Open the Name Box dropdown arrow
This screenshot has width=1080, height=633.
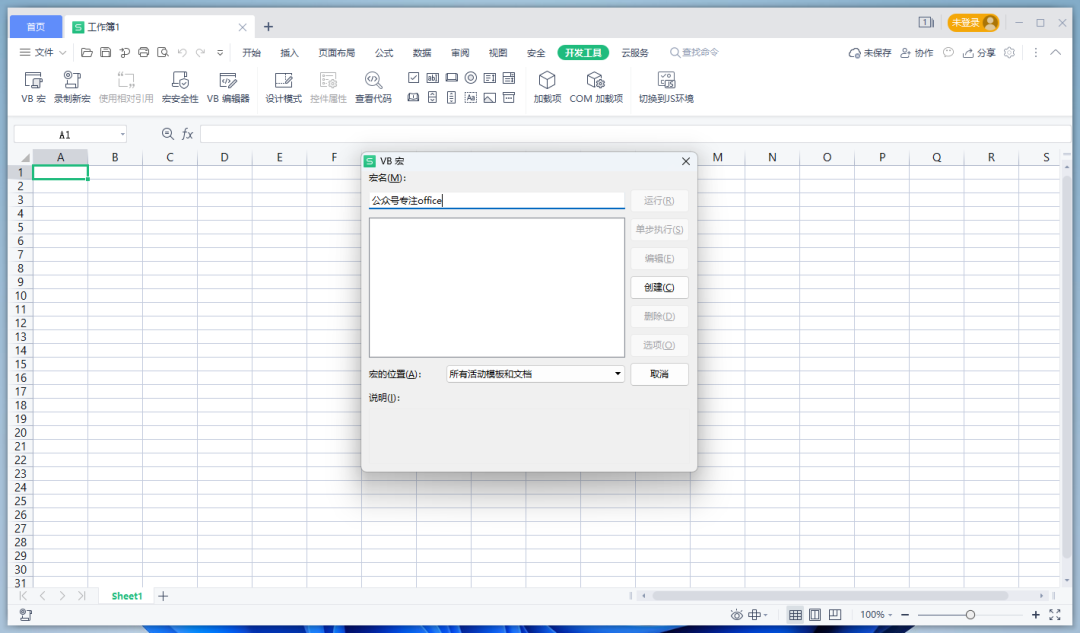[x=123, y=134]
